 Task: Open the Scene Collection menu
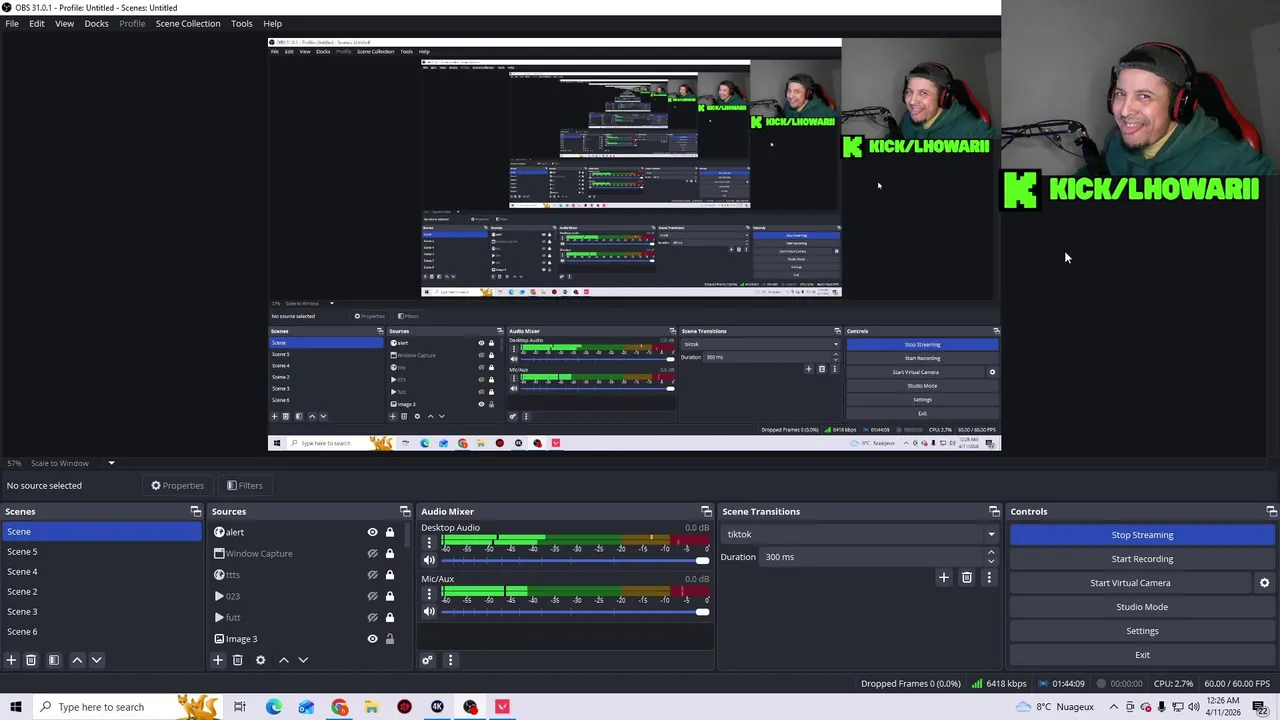pos(188,23)
